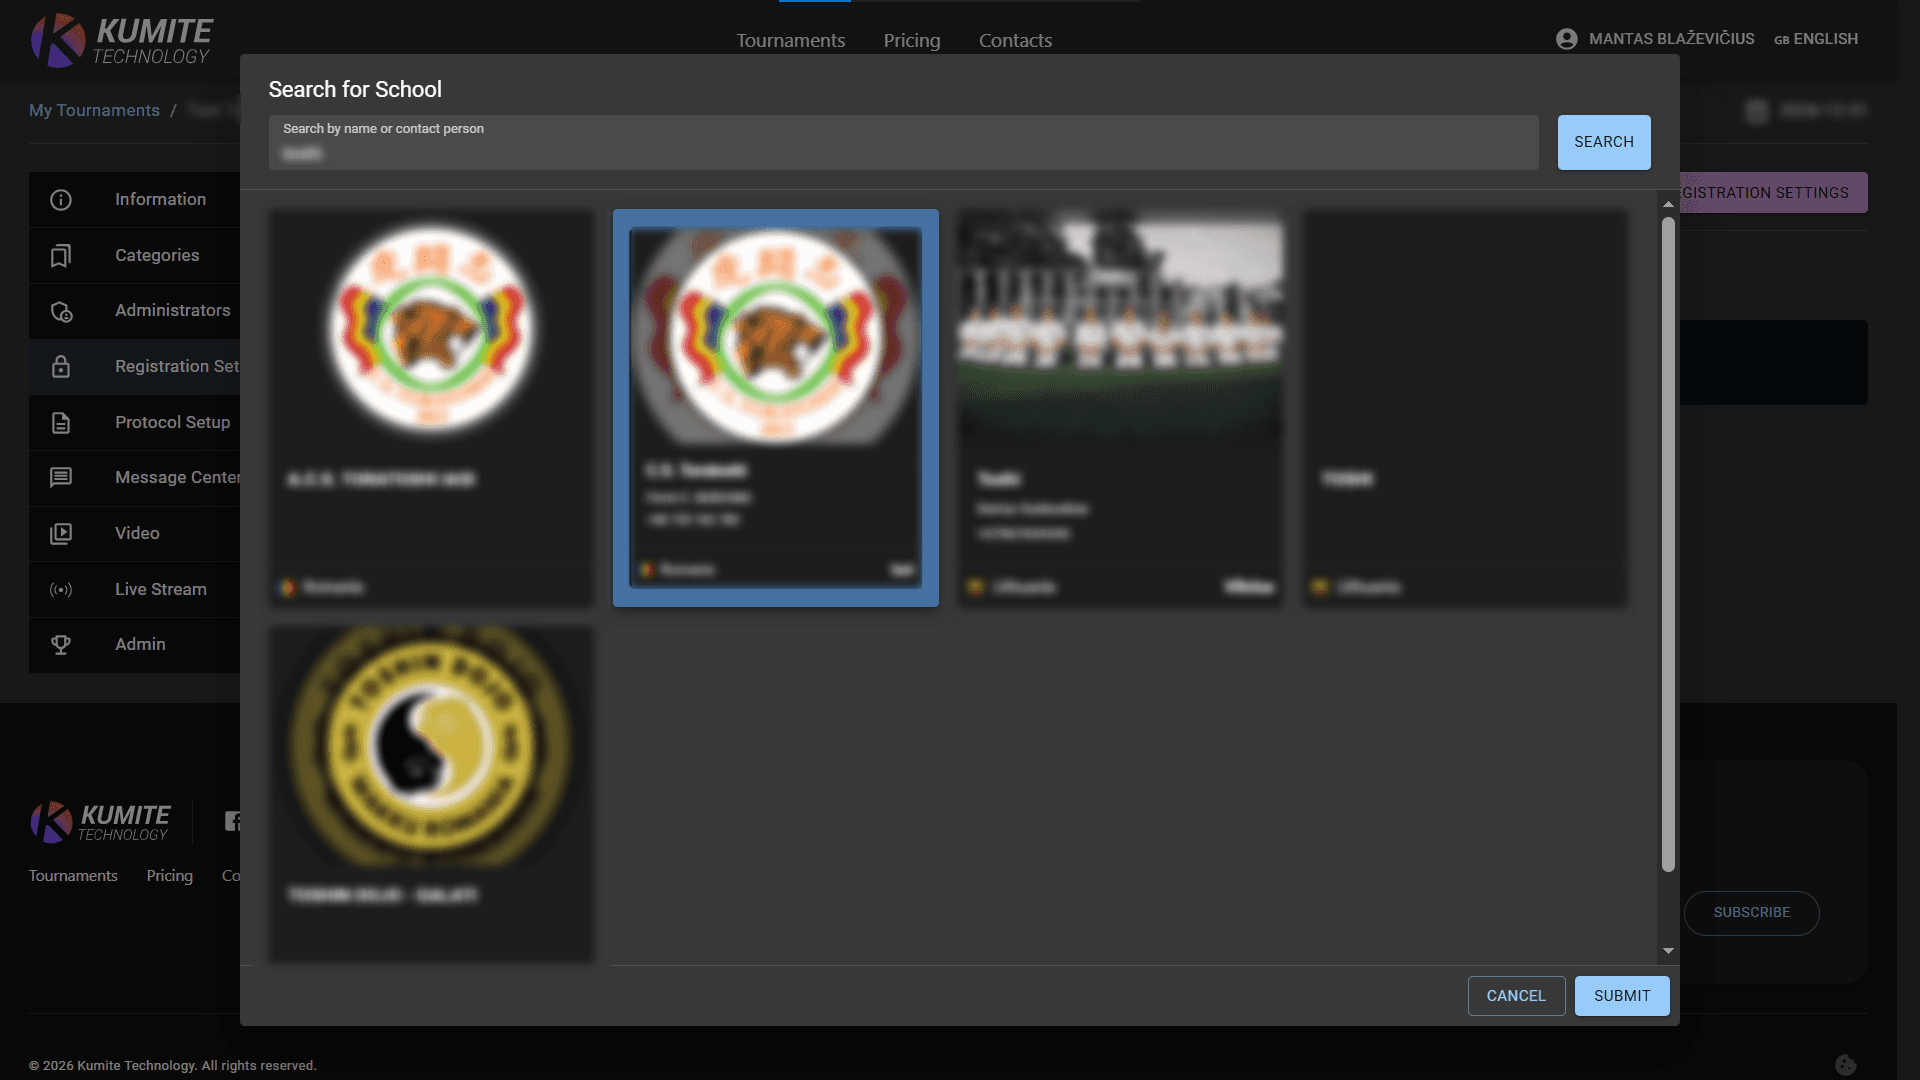The height and width of the screenshot is (1080, 1920).
Task: Click the Admin trophy icon
Action: pyautogui.click(x=61, y=645)
